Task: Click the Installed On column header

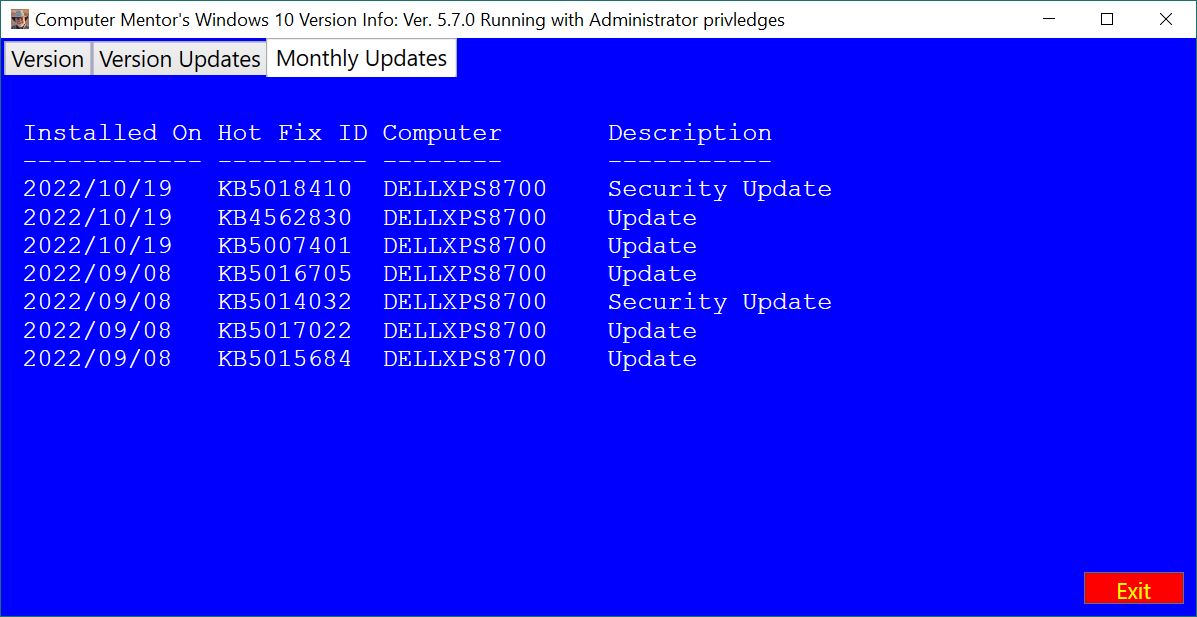Action: tap(112, 133)
